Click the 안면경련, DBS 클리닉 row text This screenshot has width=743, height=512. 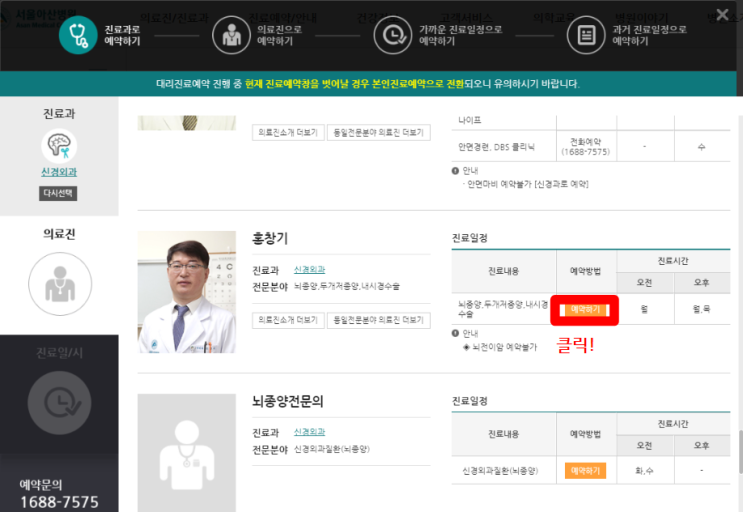point(496,147)
